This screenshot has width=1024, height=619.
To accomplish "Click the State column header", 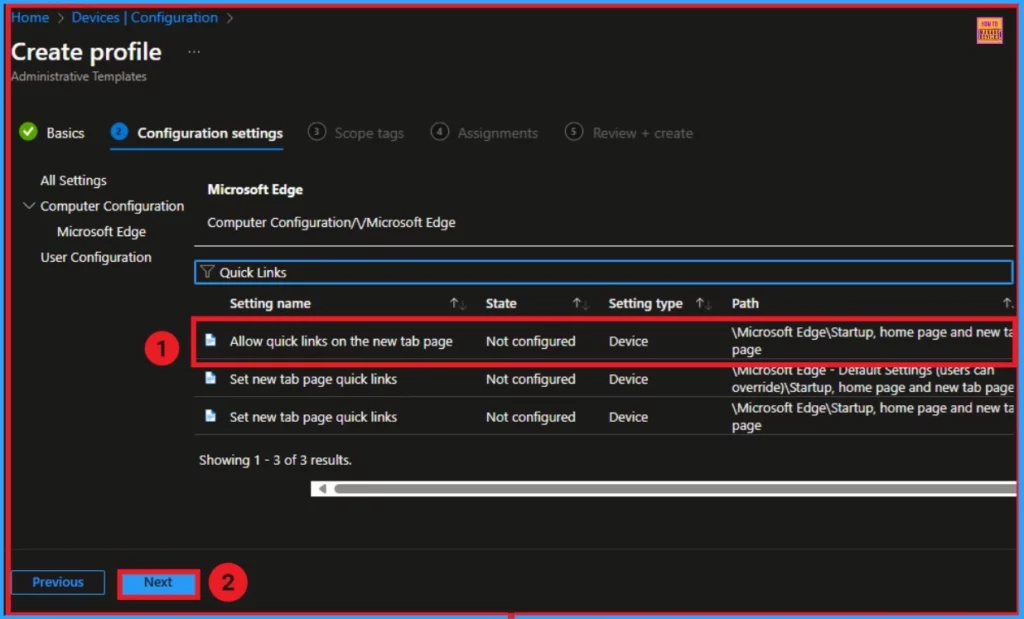I will tap(501, 304).
